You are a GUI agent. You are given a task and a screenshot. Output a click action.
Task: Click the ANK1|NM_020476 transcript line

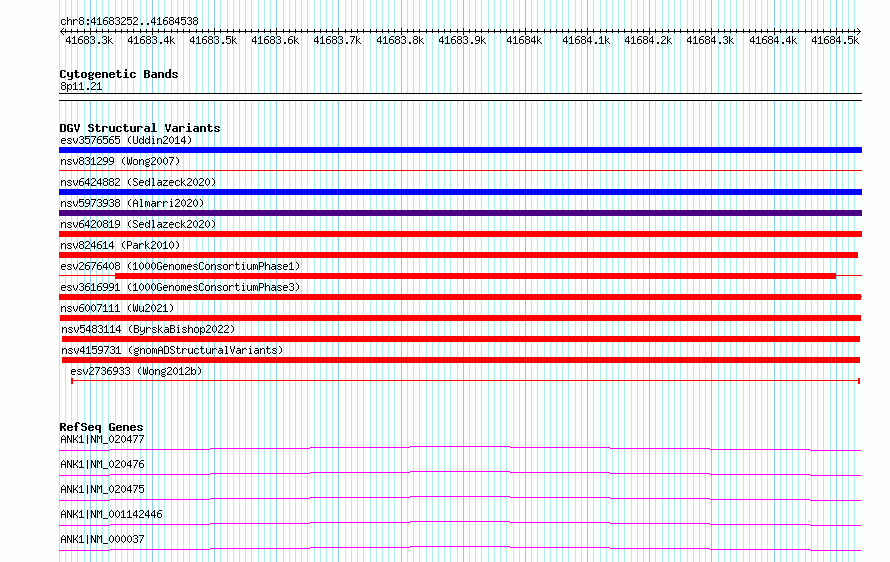pos(460,473)
